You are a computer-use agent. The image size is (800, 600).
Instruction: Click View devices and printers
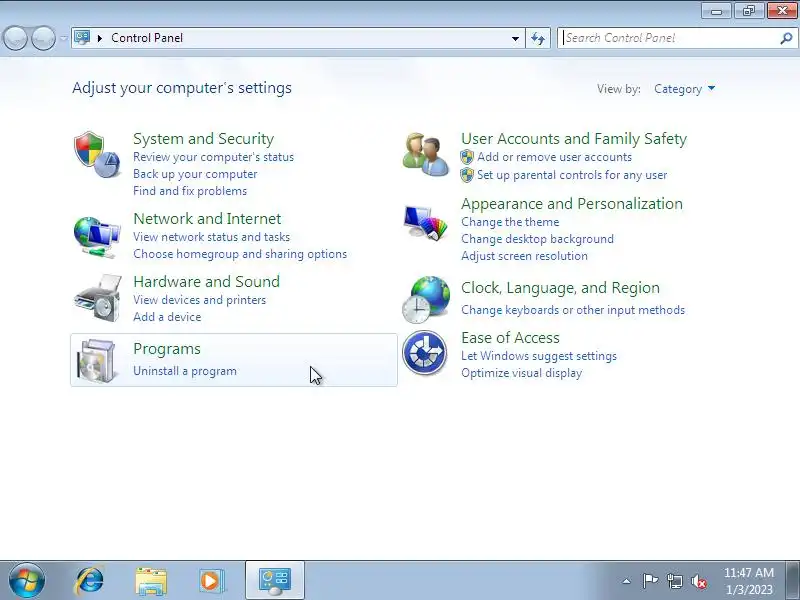tap(199, 300)
